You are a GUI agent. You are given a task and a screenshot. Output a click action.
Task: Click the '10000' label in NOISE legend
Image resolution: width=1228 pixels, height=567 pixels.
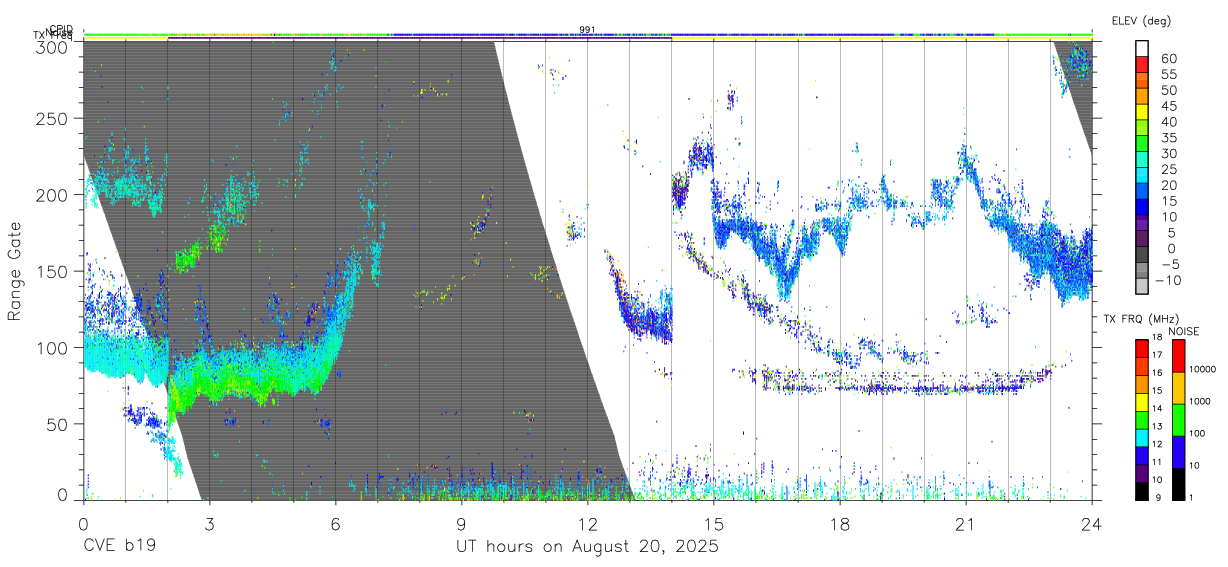(x=1202, y=371)
